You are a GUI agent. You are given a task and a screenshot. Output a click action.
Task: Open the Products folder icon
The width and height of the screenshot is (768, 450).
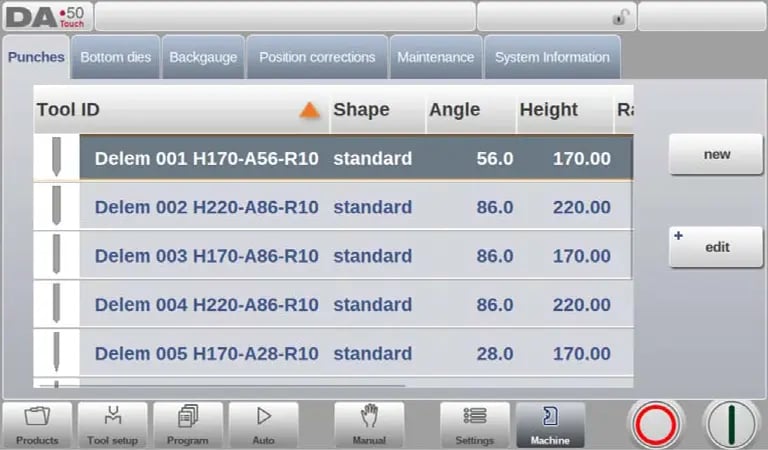click(x=37, y=425)
